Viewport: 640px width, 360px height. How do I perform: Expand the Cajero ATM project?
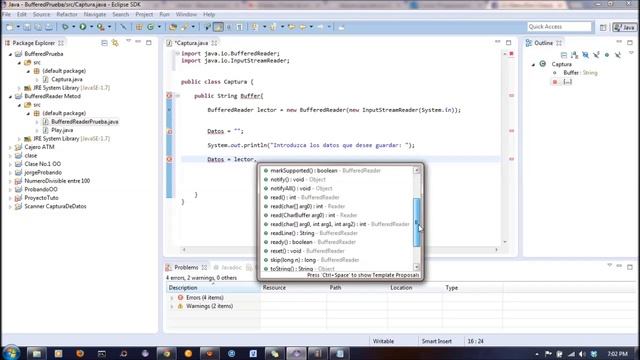coord(11,147)
